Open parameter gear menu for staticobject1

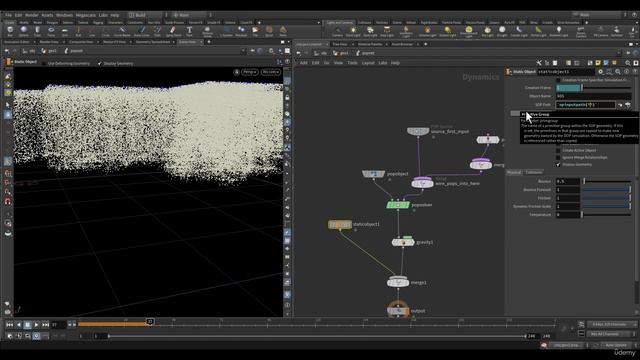(x=600, y=71)
